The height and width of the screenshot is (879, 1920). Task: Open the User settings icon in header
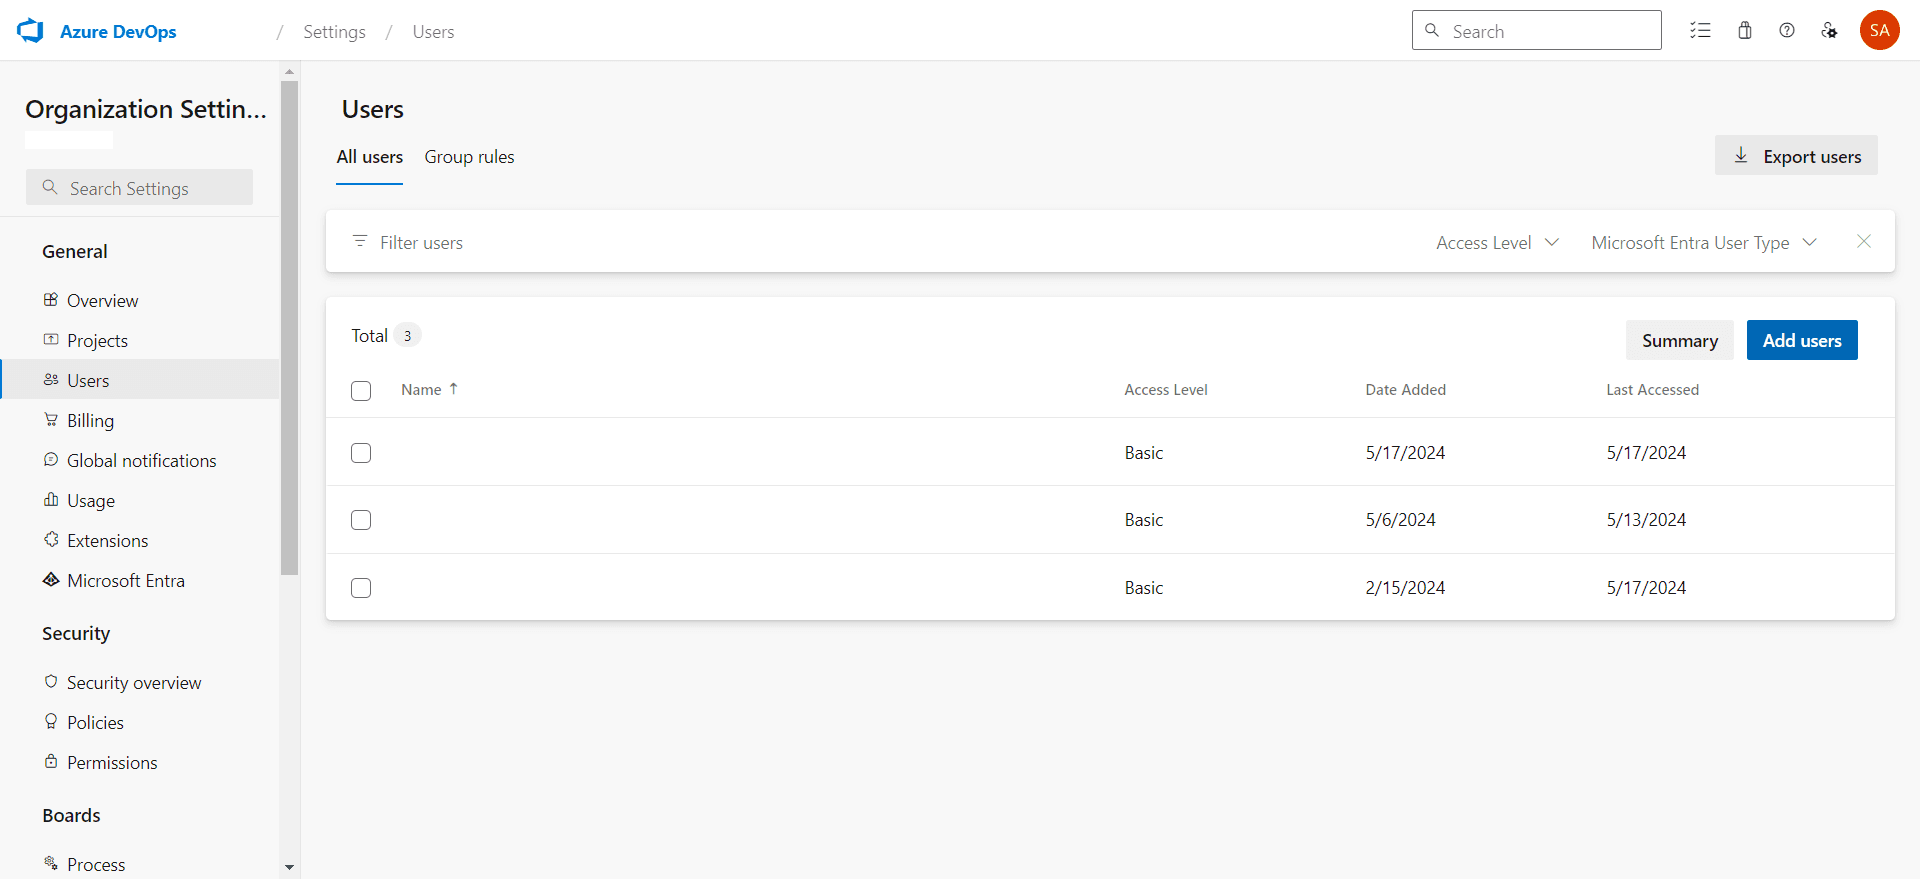pyautogui.click(x=1829, y=31)
